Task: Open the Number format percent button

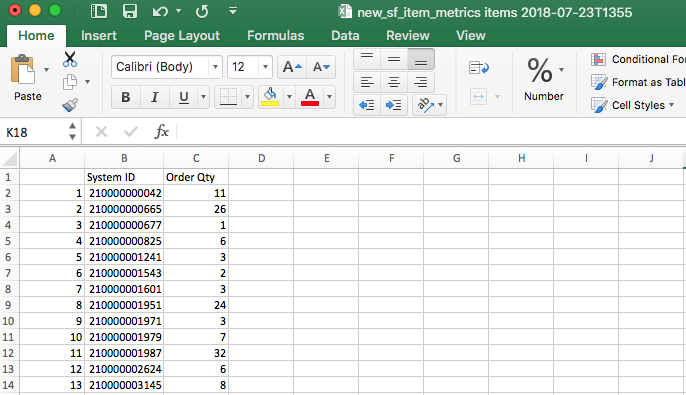Action: pos(540,70)
